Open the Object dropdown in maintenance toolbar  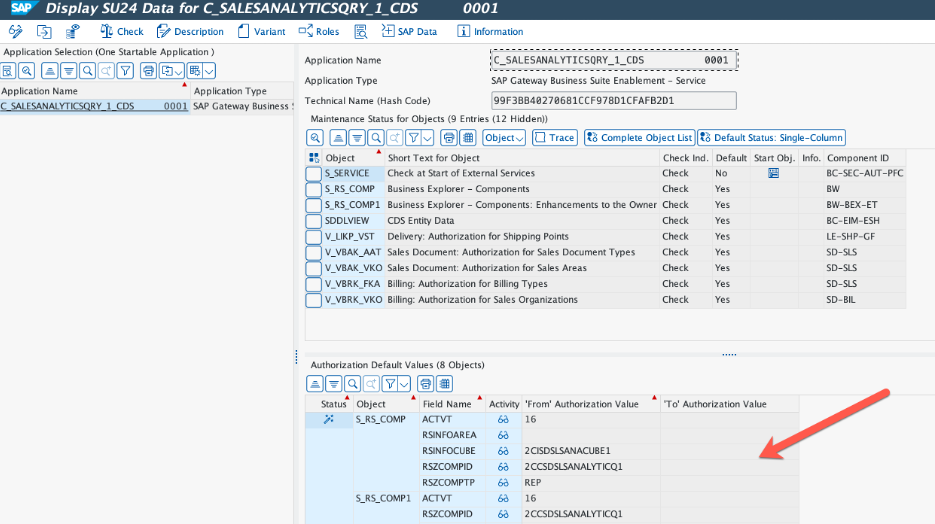[x=504, y=138]
